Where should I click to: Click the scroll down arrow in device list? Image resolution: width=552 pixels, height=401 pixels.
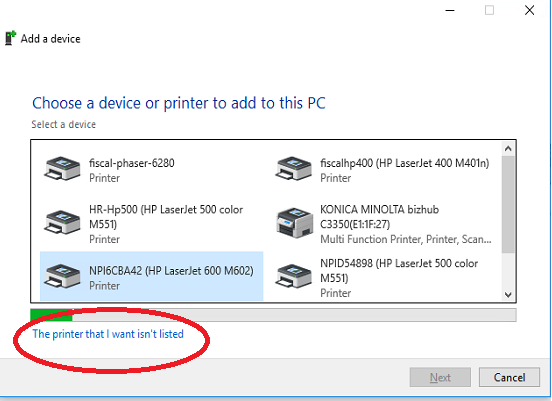(508, 294)
